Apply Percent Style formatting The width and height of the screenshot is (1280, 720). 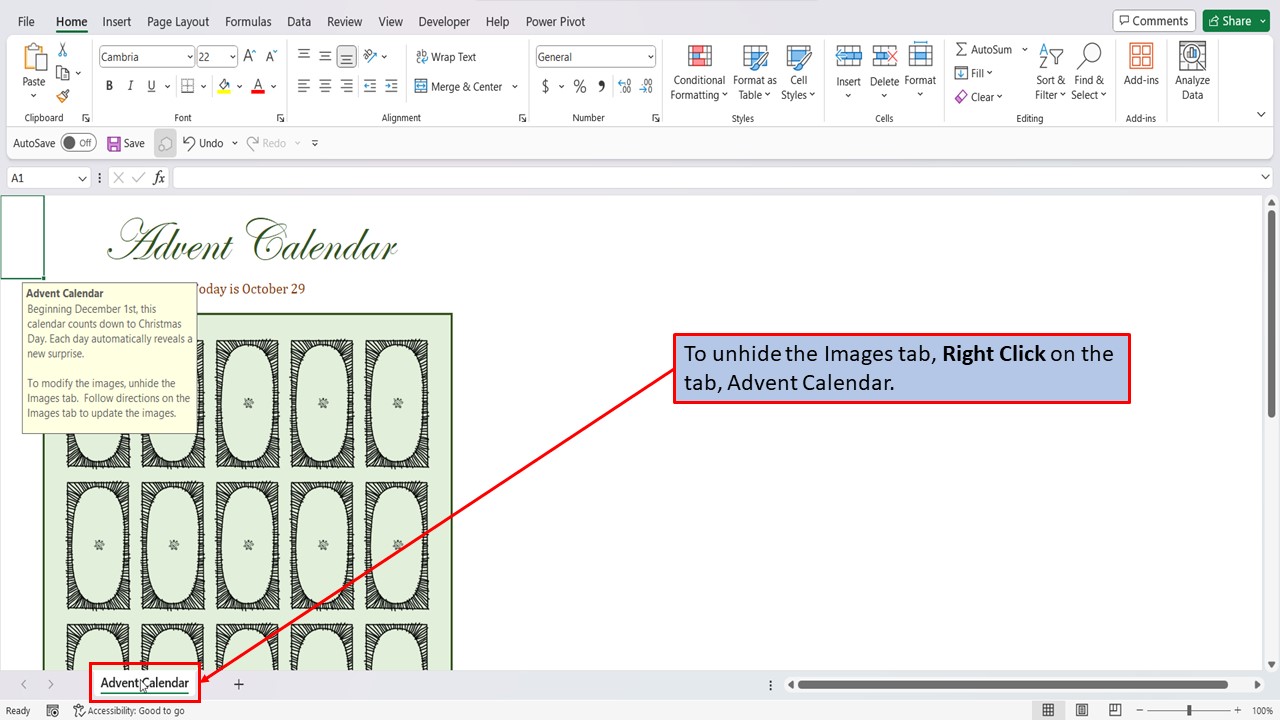pyautogui.click(x=579, y=86)
